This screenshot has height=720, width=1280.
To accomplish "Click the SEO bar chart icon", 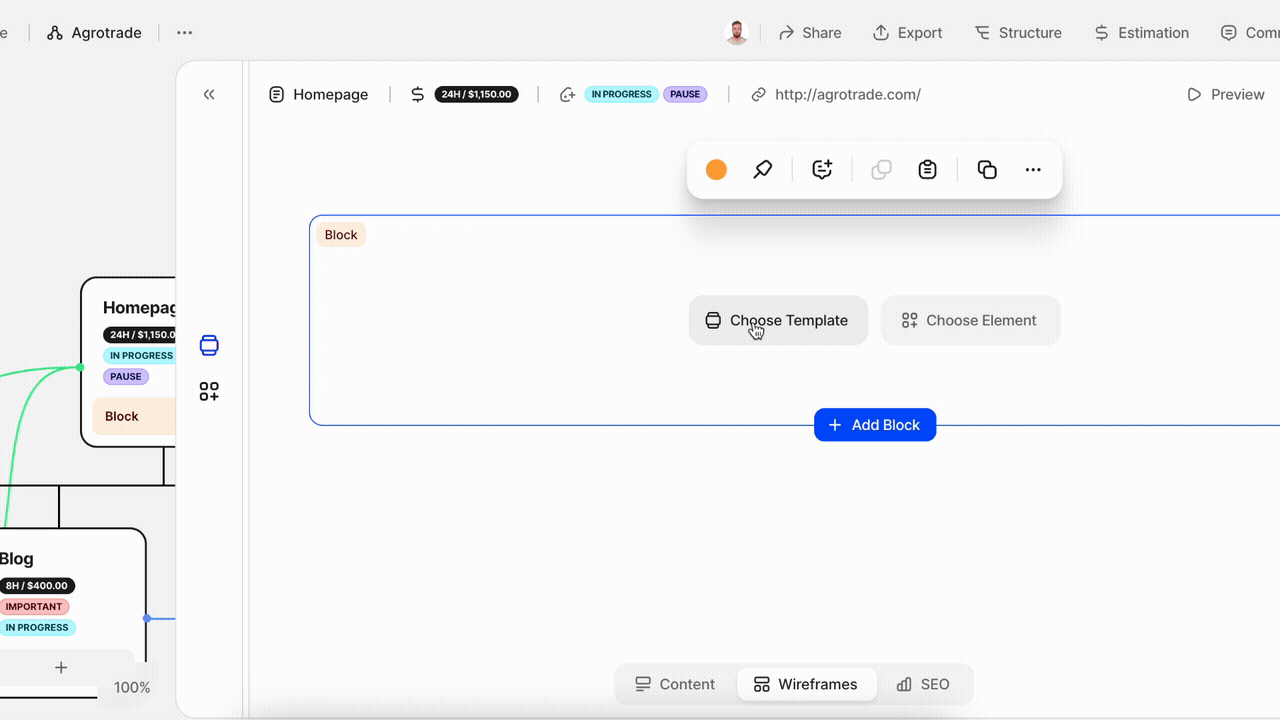I will click(x=904, y=684).
